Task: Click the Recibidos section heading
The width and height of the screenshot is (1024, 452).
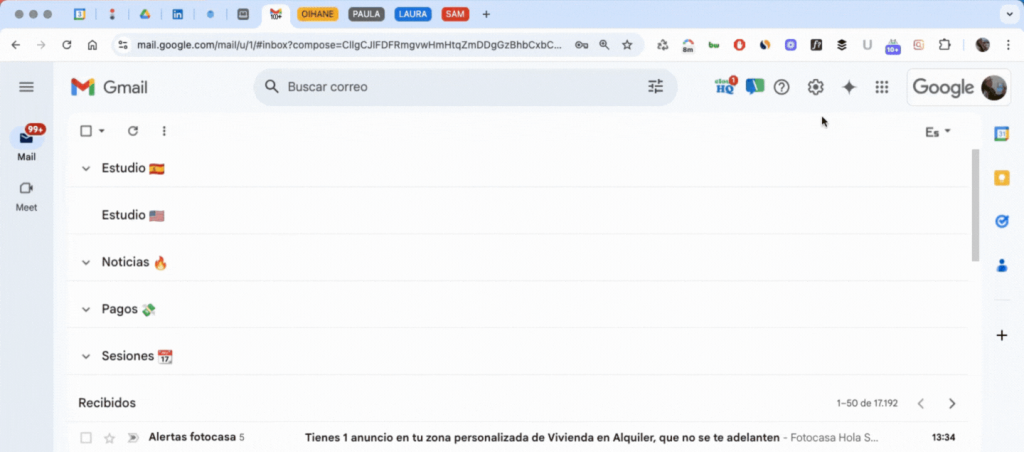Action: (x=107, y=403)
